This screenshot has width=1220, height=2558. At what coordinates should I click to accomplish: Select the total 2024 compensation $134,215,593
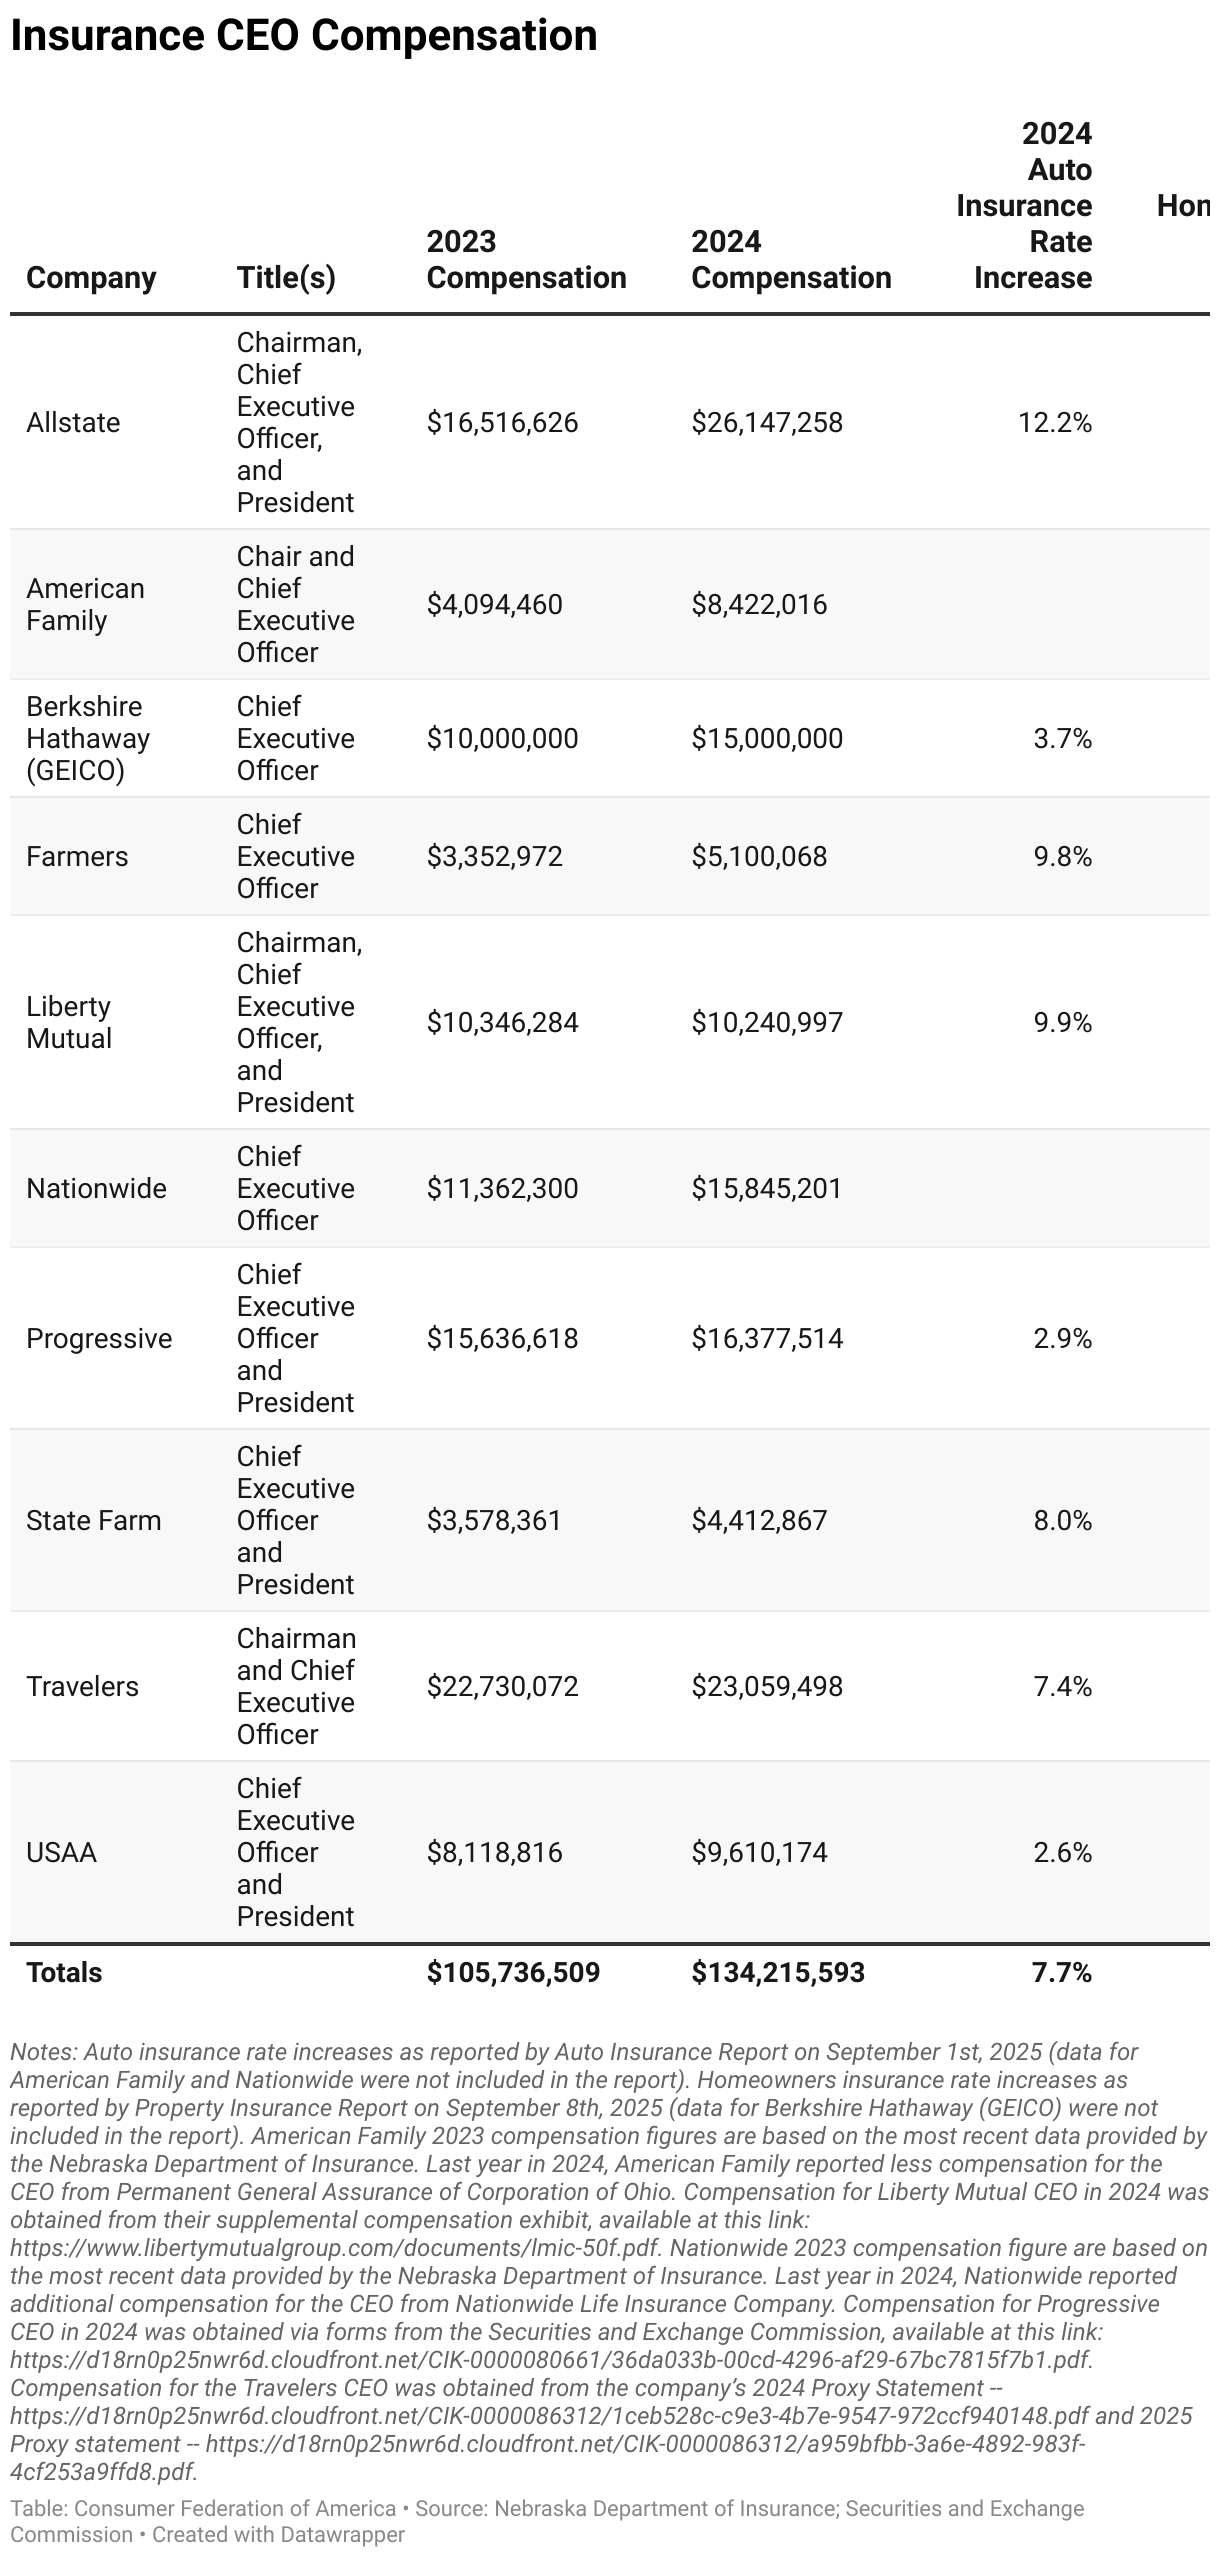pos(778,1972)
